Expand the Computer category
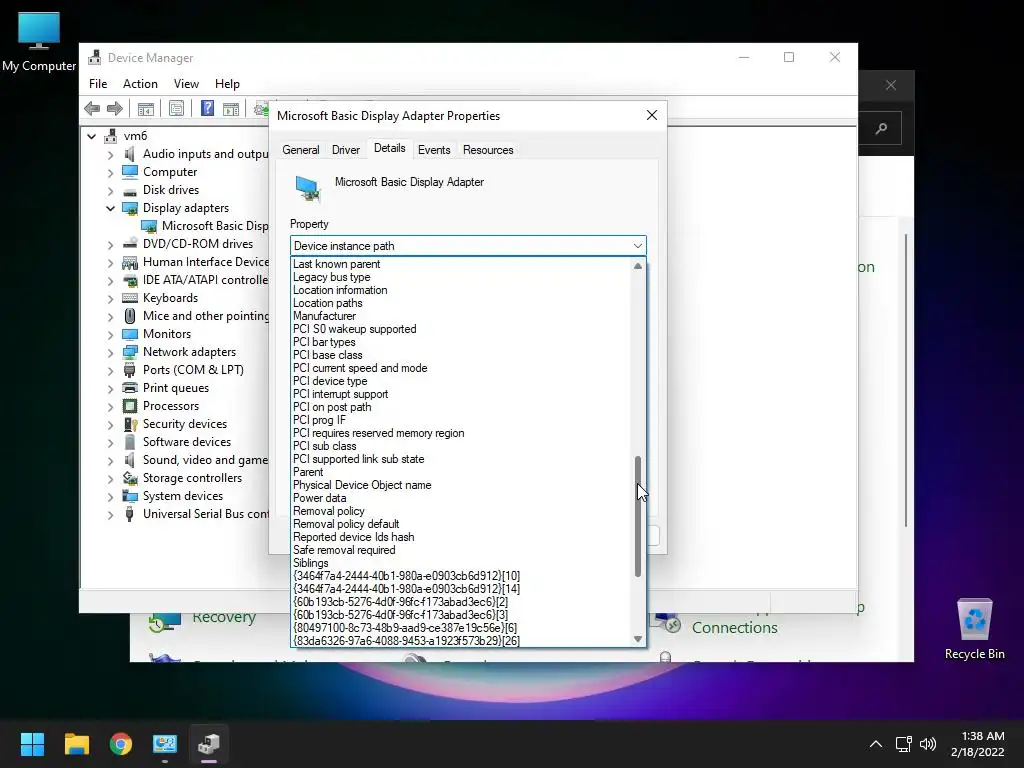Image resolution: width=1024 pixels, height=768 pixels. pos(110,172)
